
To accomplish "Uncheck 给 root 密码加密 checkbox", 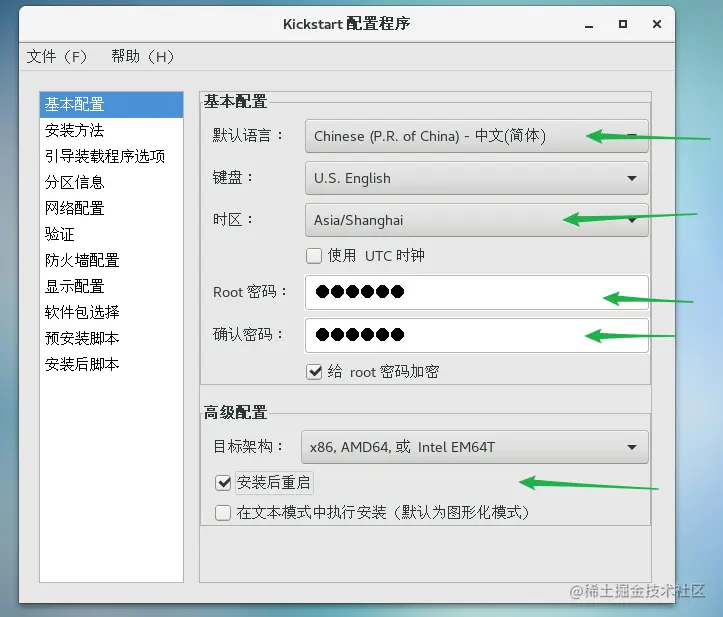I will coord(314,372).
